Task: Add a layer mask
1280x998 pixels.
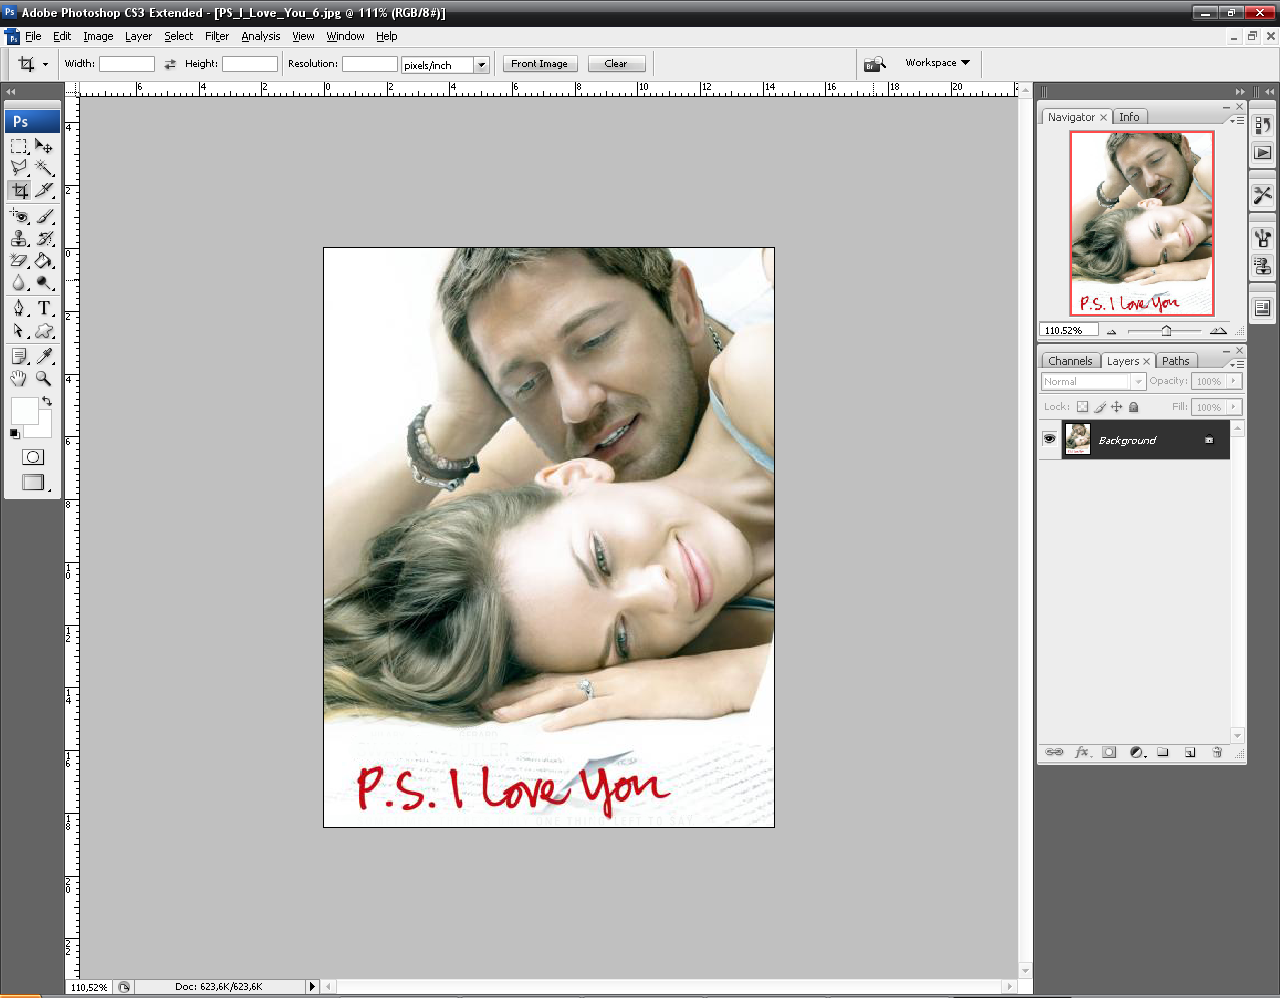Action: [1109, 752]
